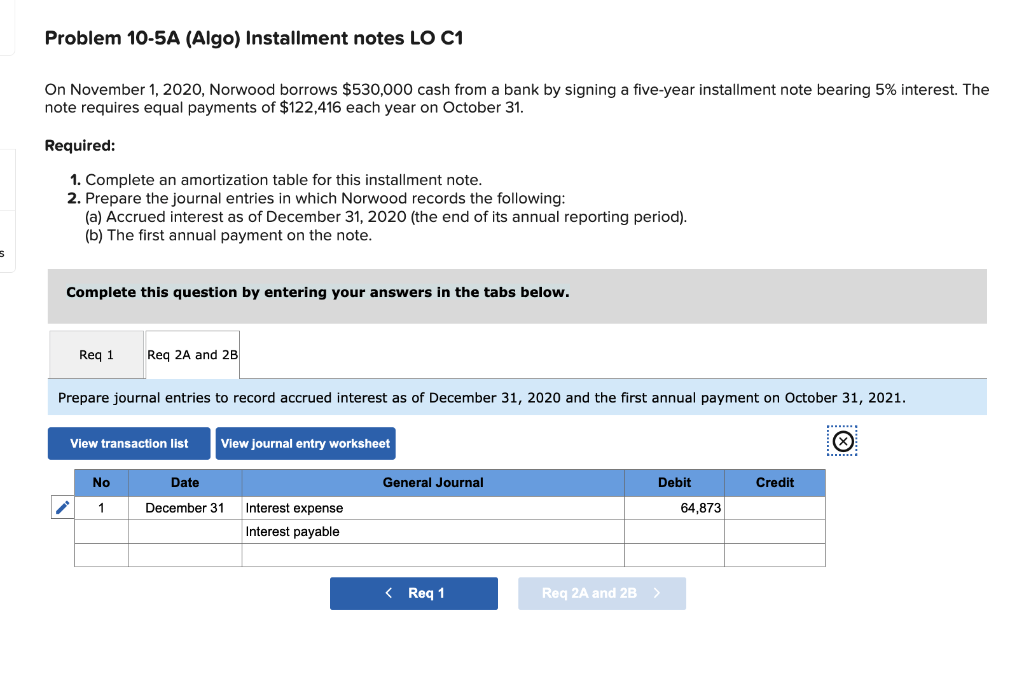Click the '< Req 1' navigation button
This screenshot has width=1024, height=688.
[x=413, y=593]
